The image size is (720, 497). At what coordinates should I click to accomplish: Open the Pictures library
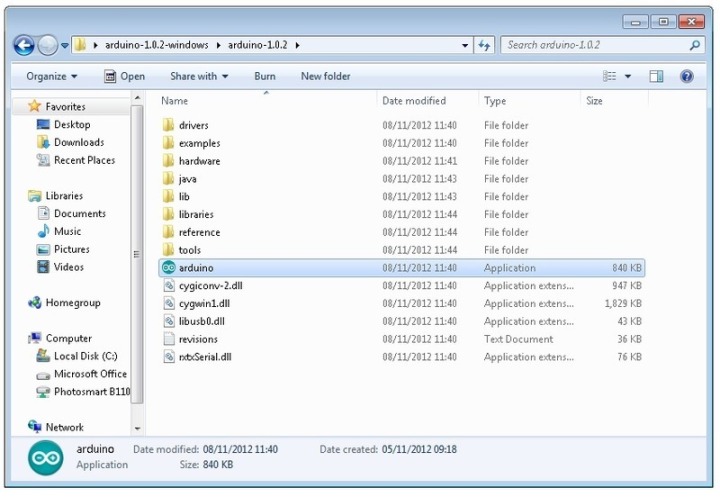click(x=71, y=249)
